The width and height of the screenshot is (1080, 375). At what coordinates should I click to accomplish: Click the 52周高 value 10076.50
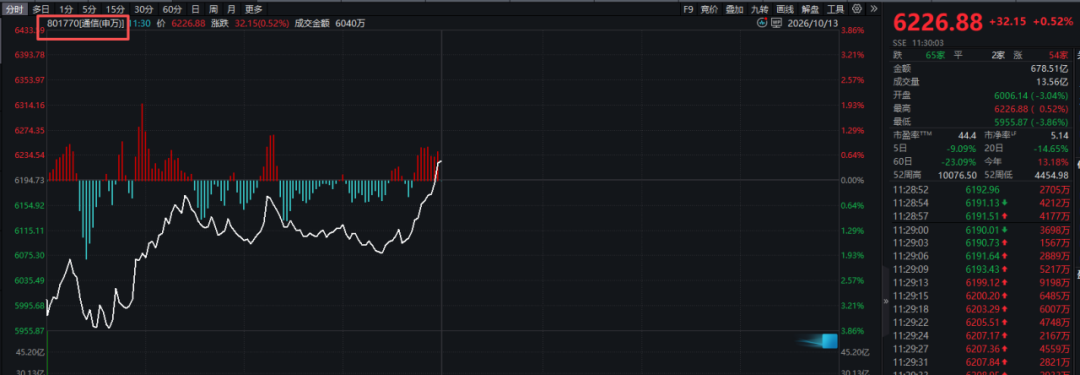pyautogui.click(x=957, y=175)
